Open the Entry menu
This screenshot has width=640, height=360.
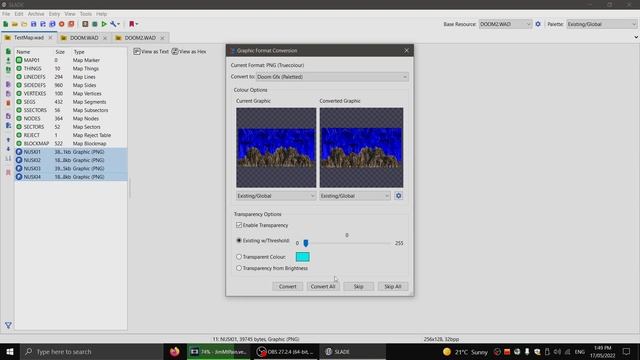(54, 14)
